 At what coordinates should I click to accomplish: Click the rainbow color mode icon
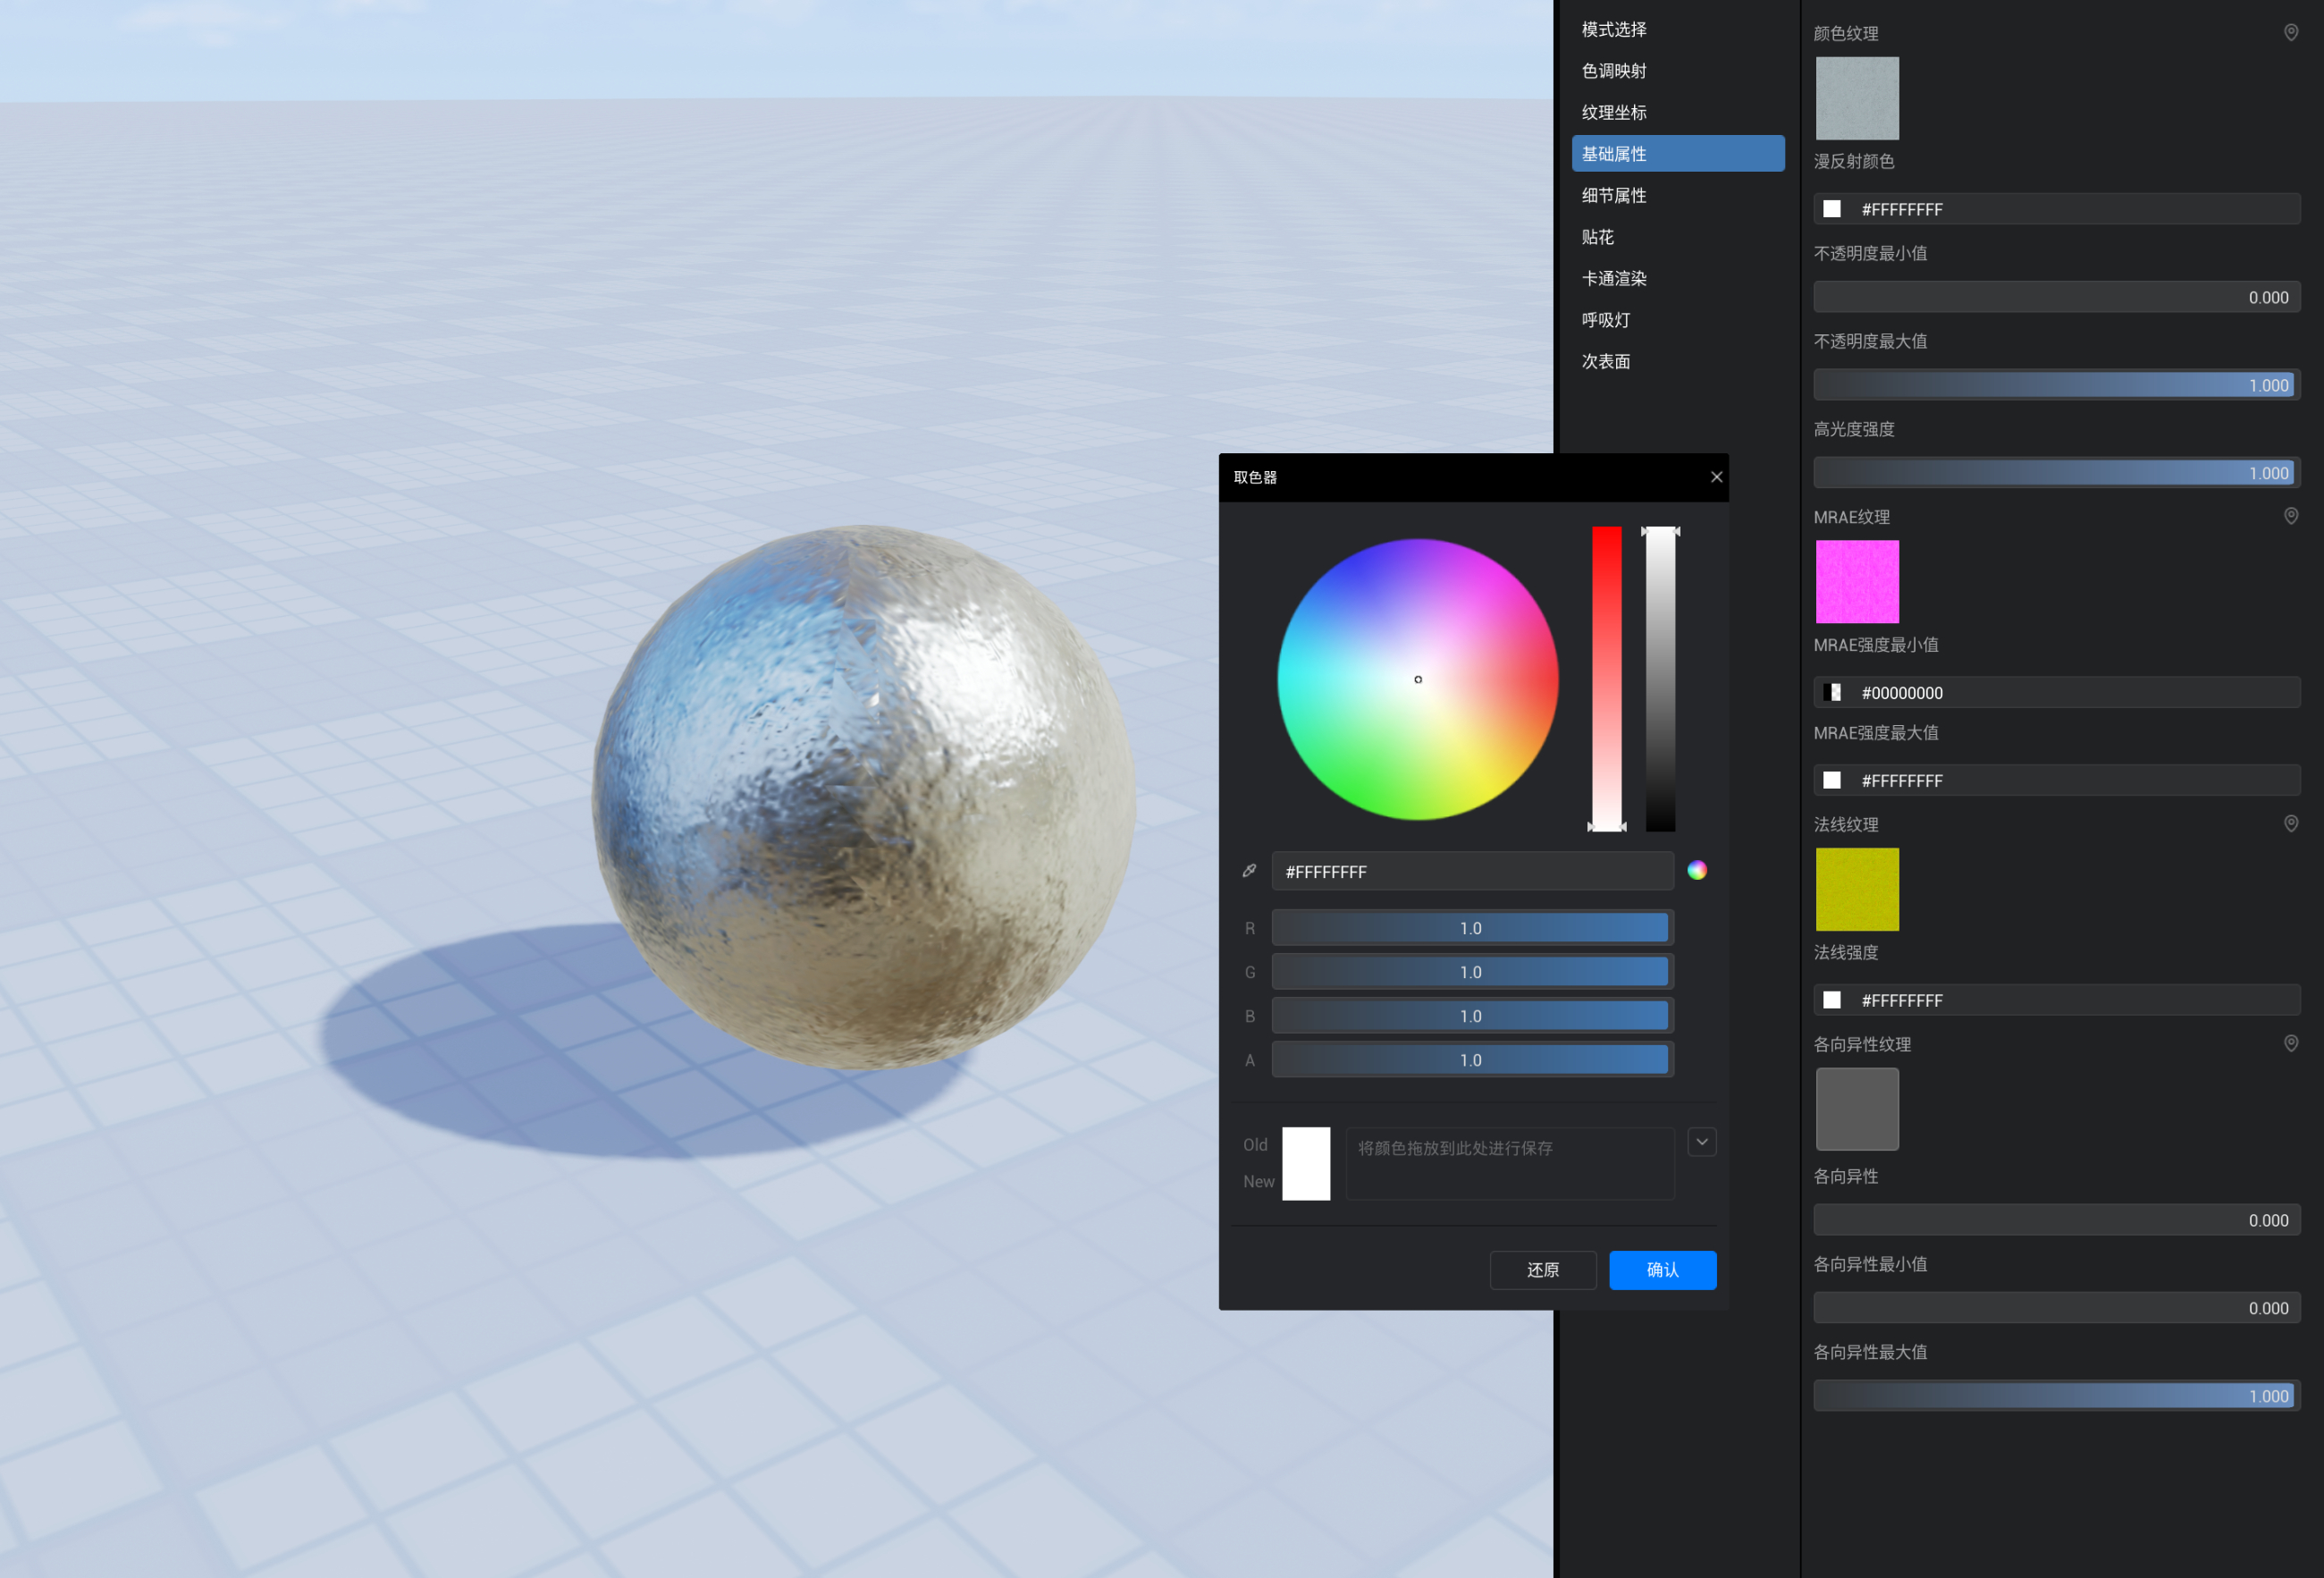[x=1697, y=871]
